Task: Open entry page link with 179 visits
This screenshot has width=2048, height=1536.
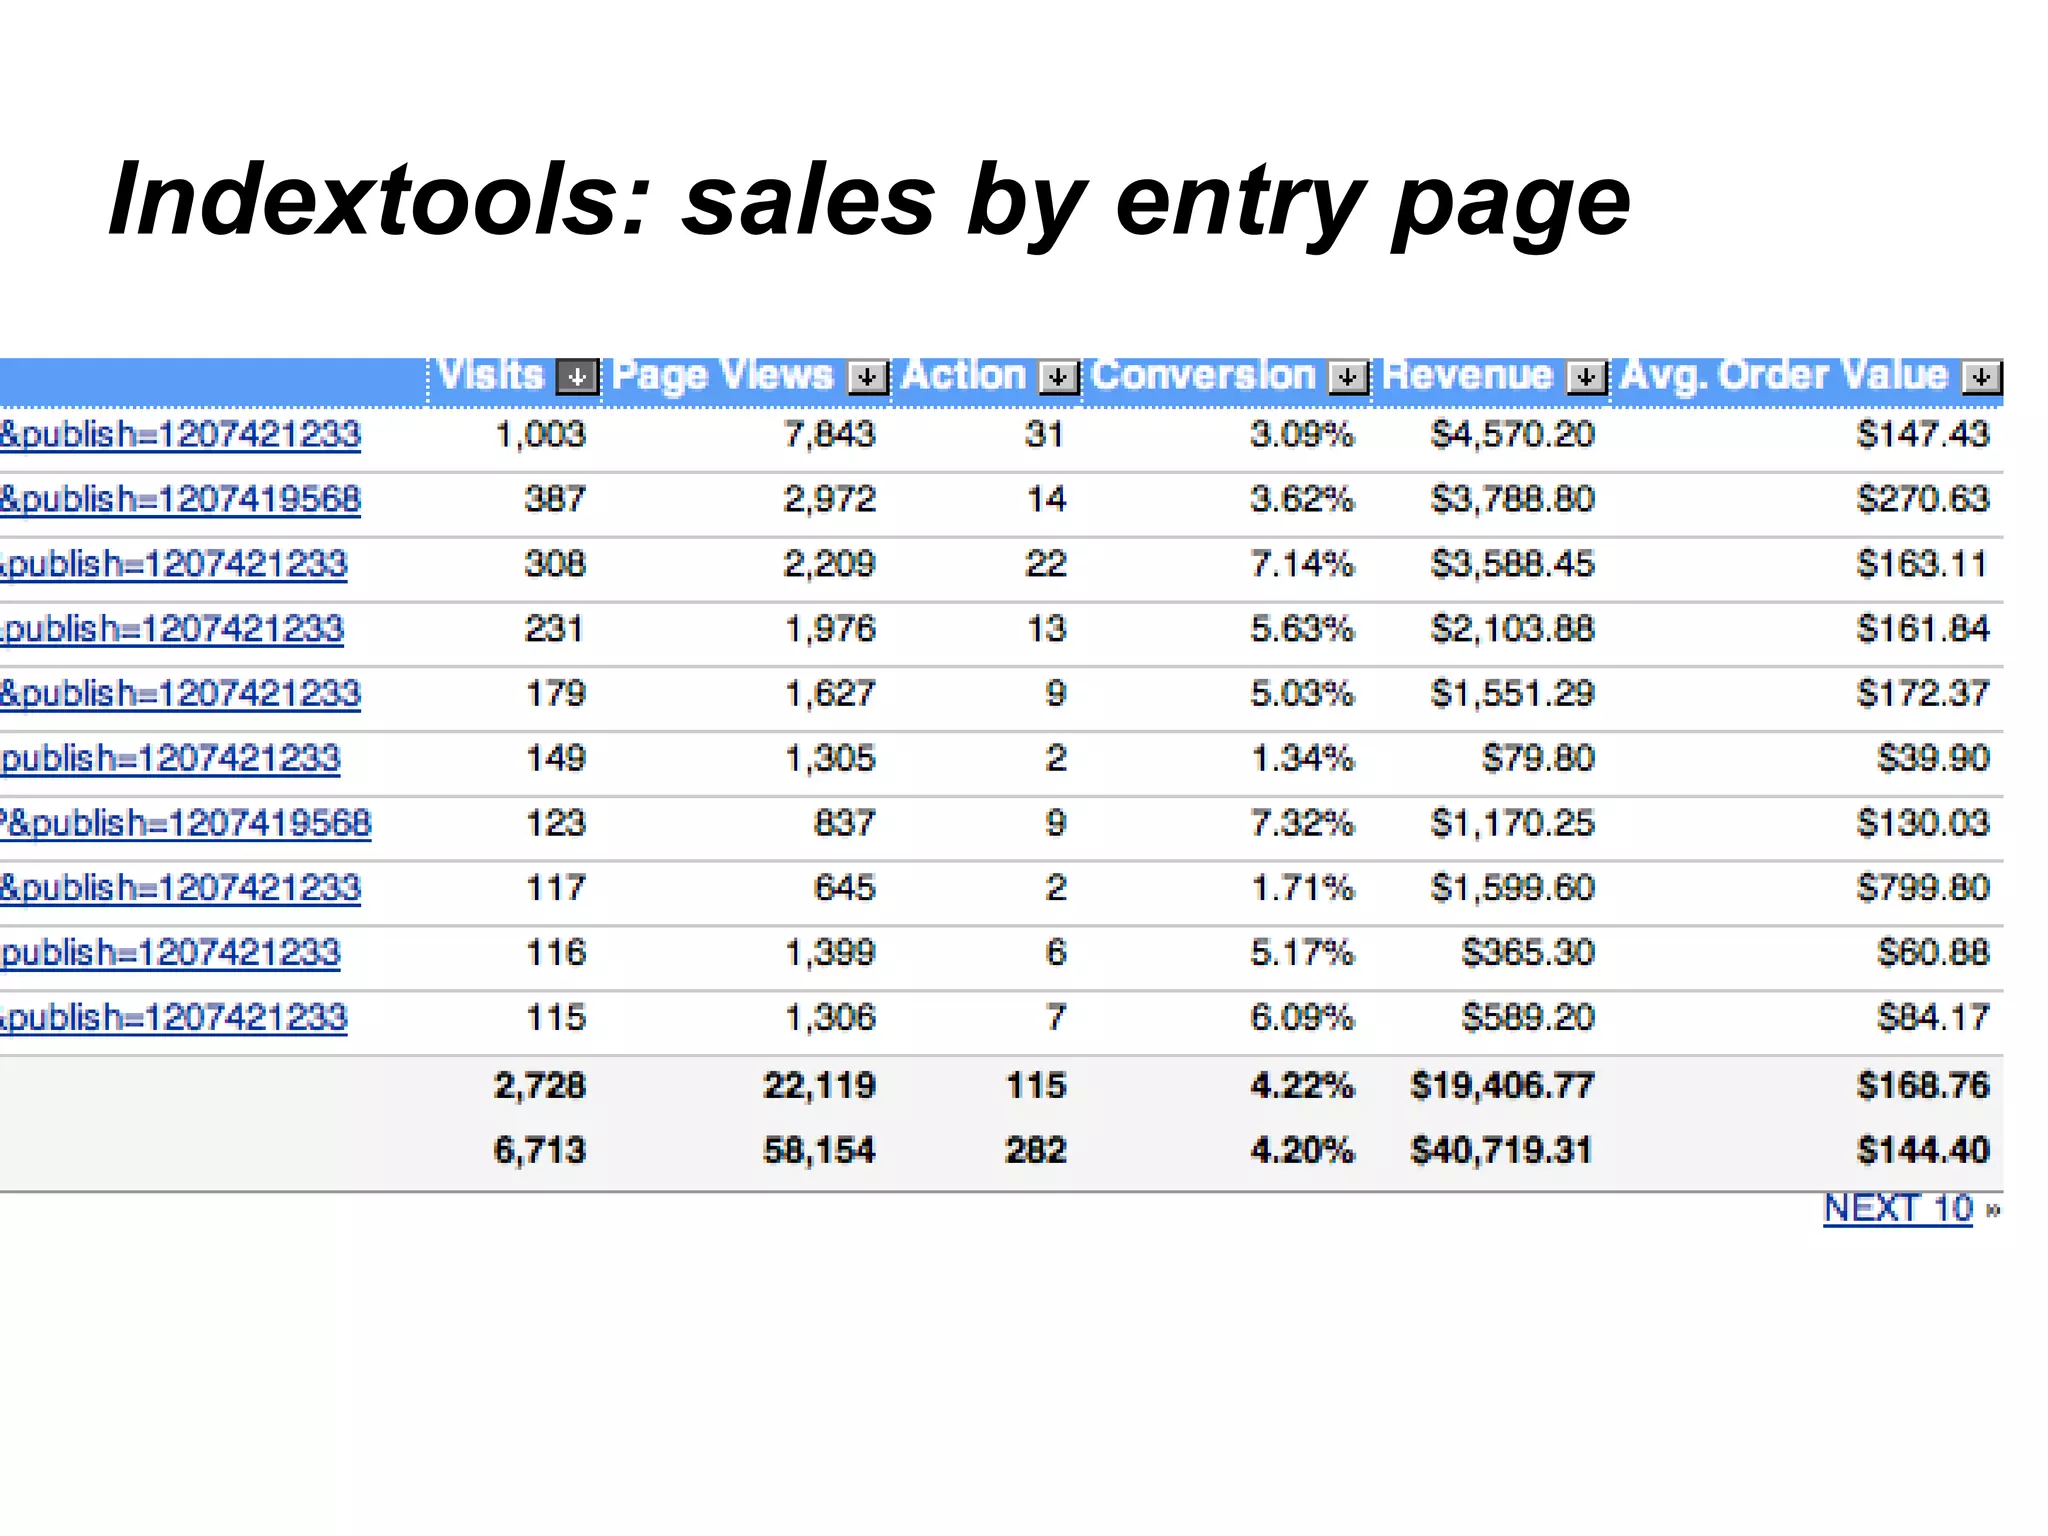Action: (x=180, y=694)
